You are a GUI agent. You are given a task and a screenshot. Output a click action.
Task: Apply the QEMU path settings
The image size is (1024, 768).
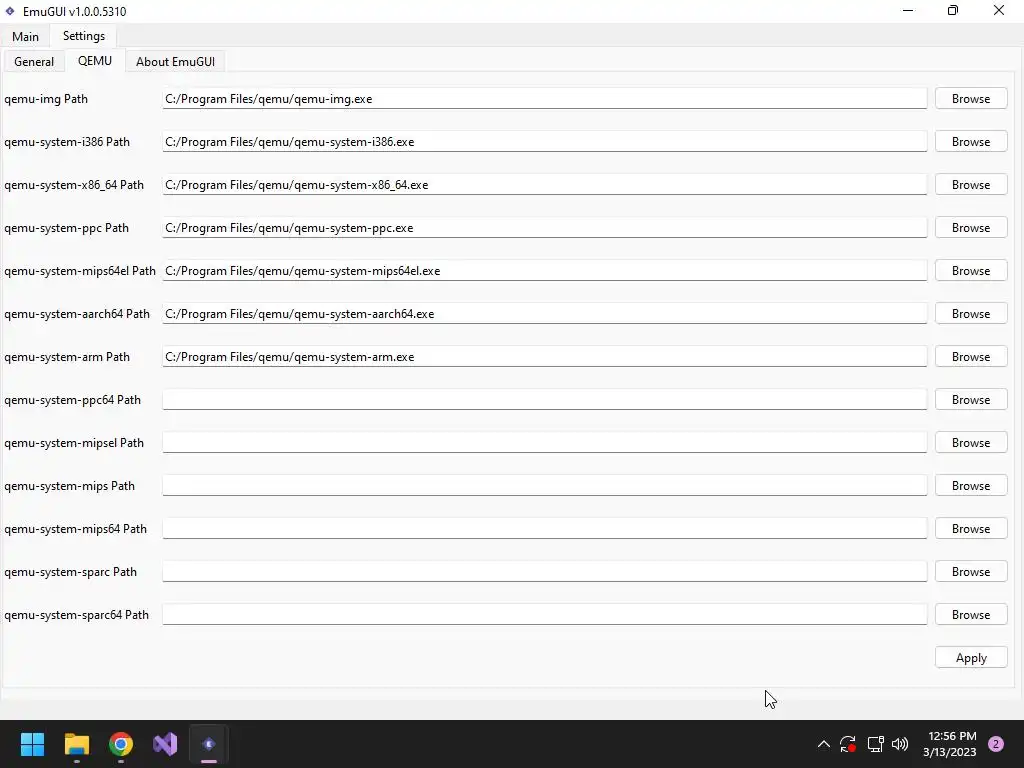[970, 658]
